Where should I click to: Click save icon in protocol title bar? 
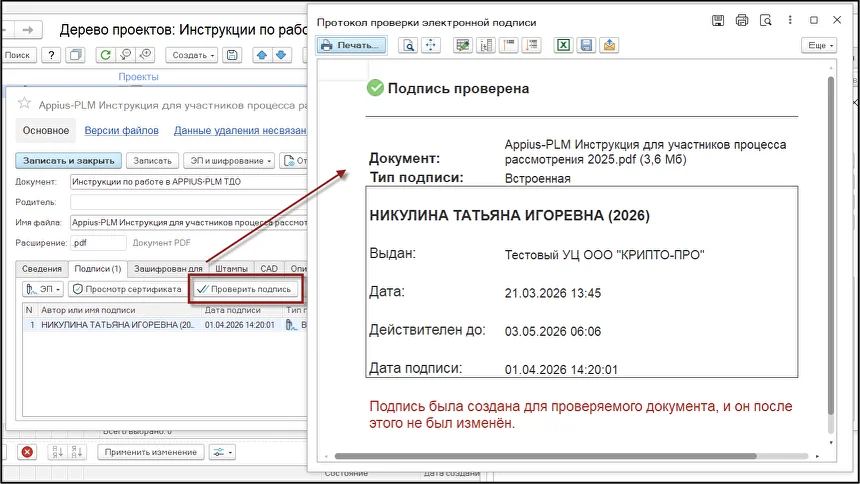pyautogui.click(x=718, y=20)
